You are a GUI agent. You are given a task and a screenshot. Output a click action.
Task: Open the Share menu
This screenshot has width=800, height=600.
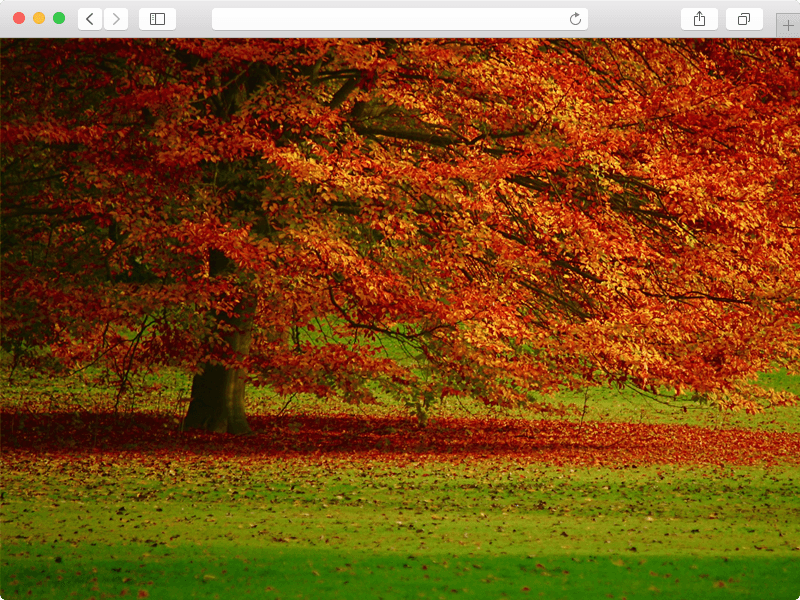coord(699,19)
